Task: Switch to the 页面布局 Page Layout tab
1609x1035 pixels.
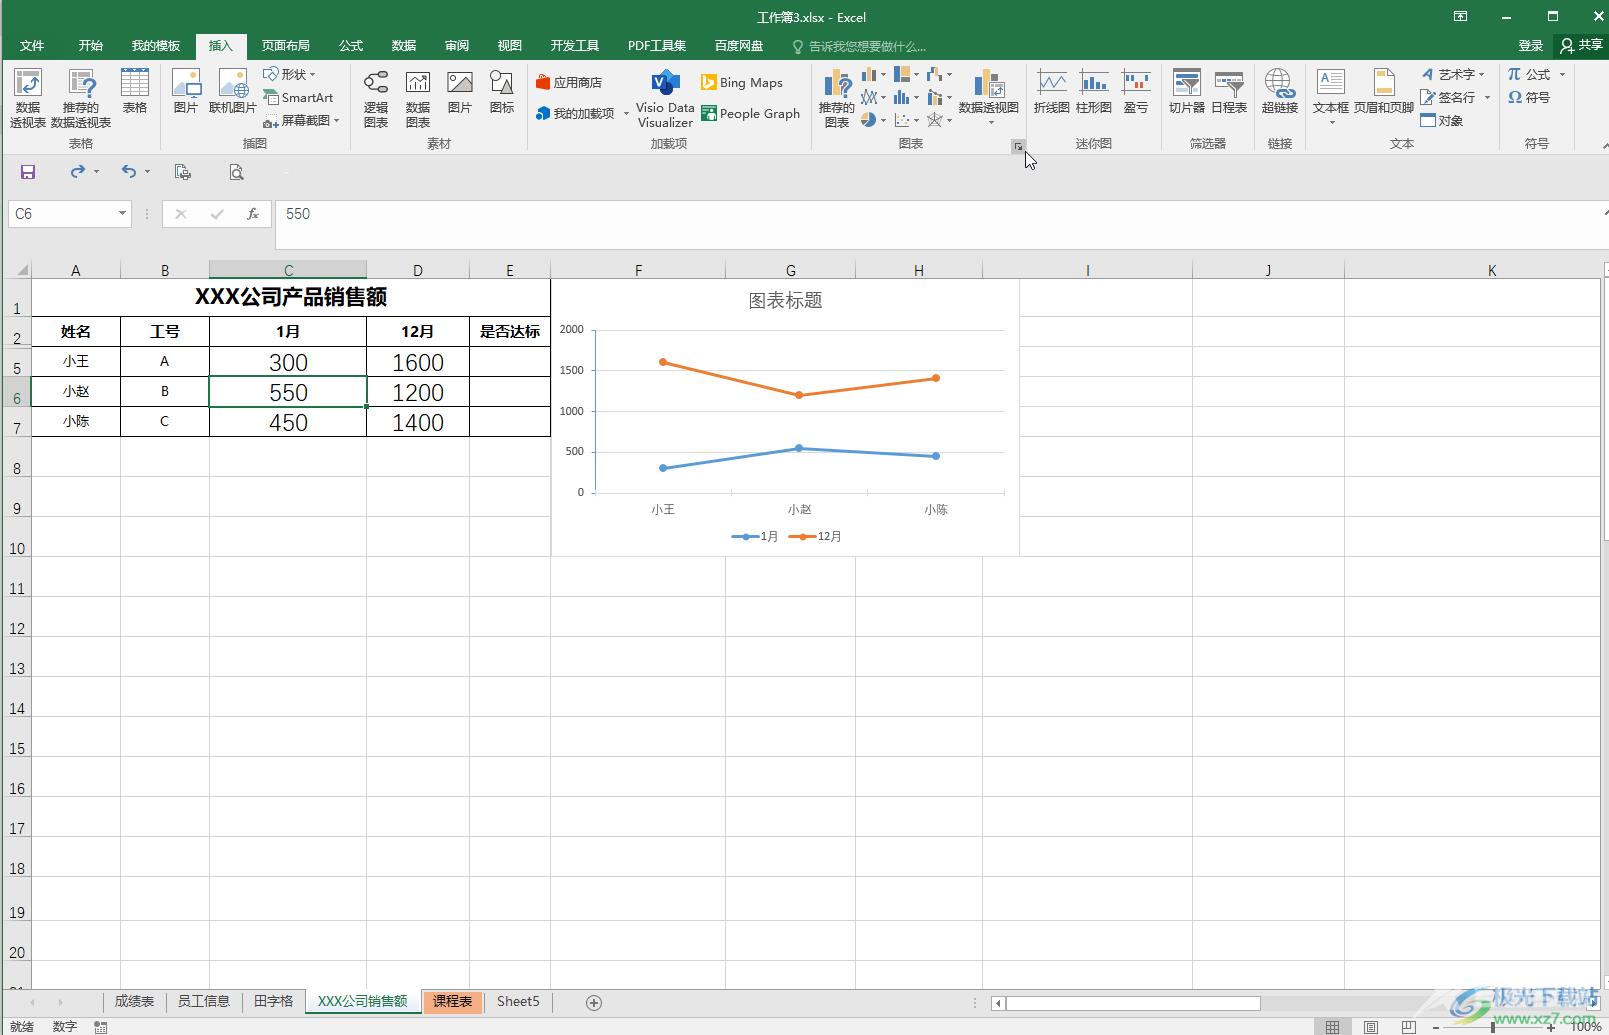Action: click(x=286, y=46)
